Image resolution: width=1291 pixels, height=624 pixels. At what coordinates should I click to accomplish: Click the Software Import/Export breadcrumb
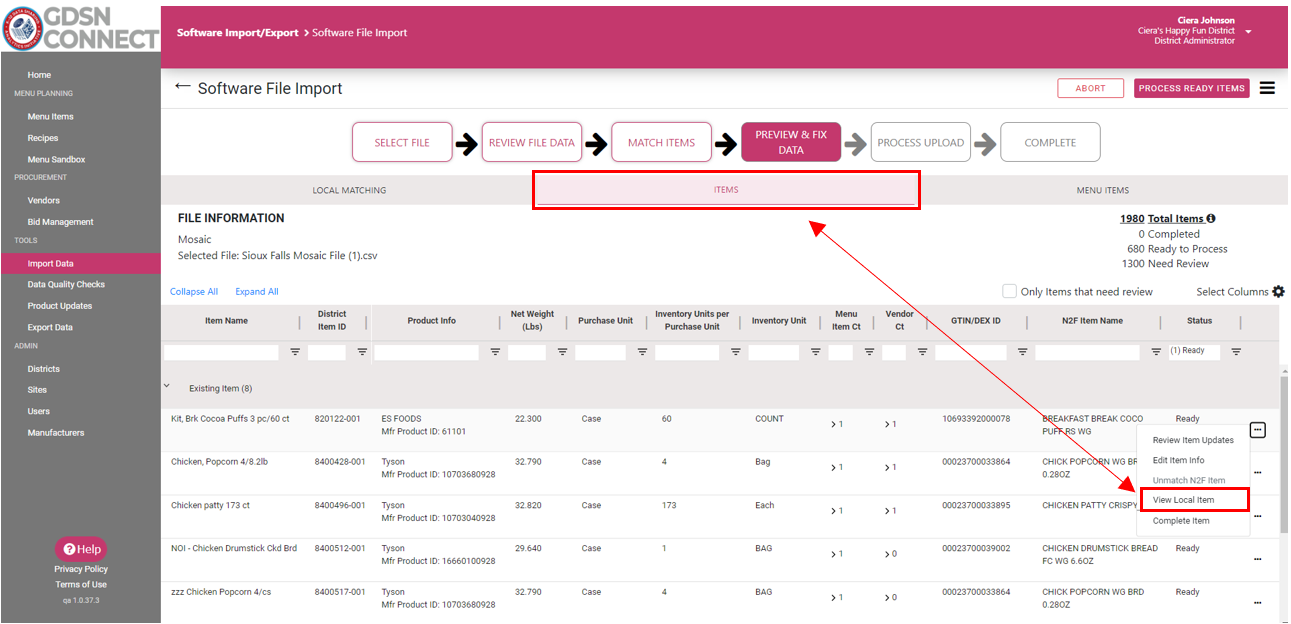(238, 33)
